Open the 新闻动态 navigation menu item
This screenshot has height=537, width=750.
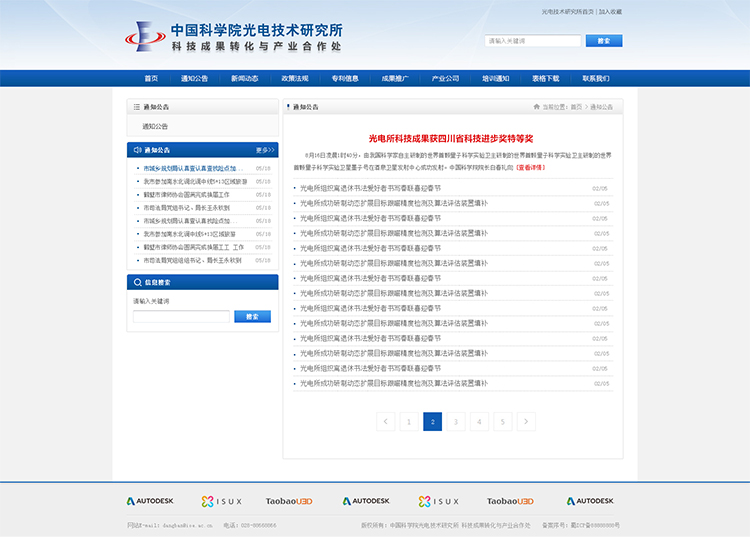click(x=245, y=78)
